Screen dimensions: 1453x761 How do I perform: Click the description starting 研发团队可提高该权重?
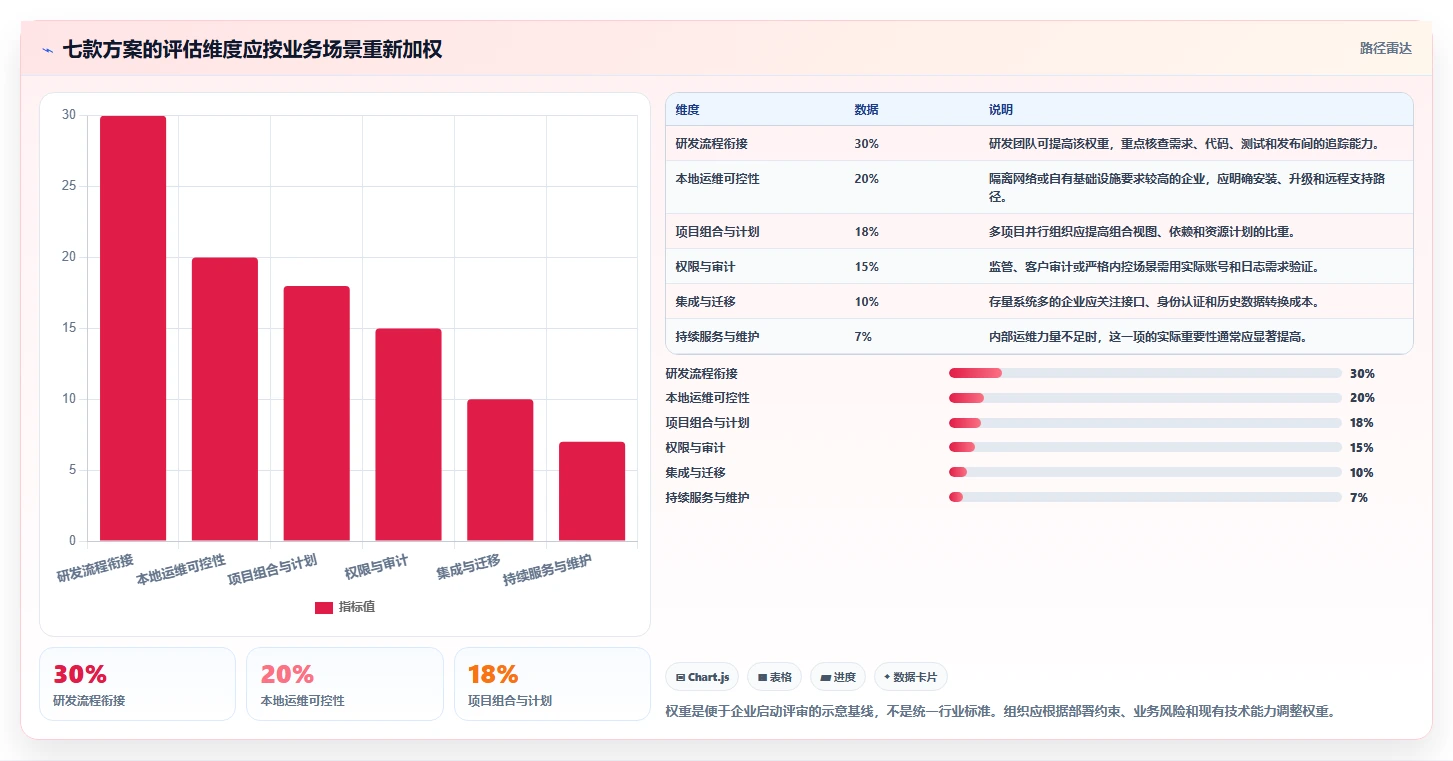(x=1184, y=144)
